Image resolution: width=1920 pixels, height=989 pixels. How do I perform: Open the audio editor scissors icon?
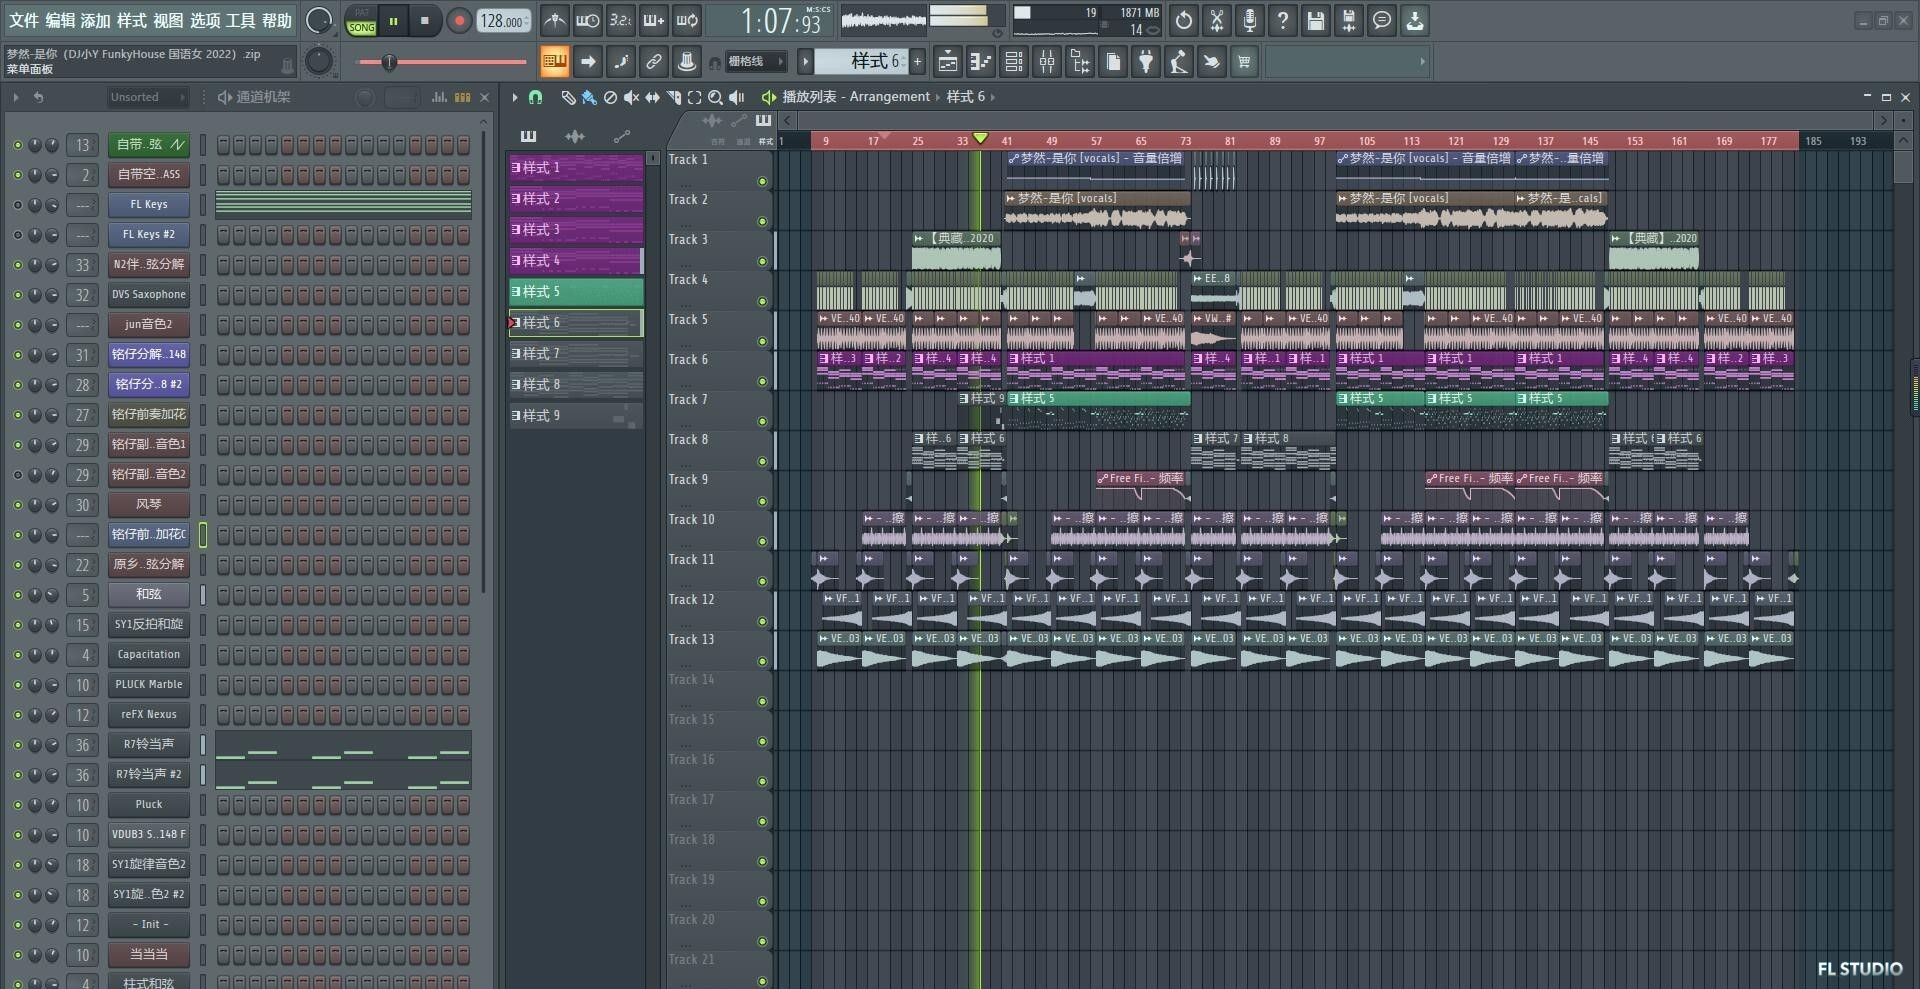click(1217, 20)
